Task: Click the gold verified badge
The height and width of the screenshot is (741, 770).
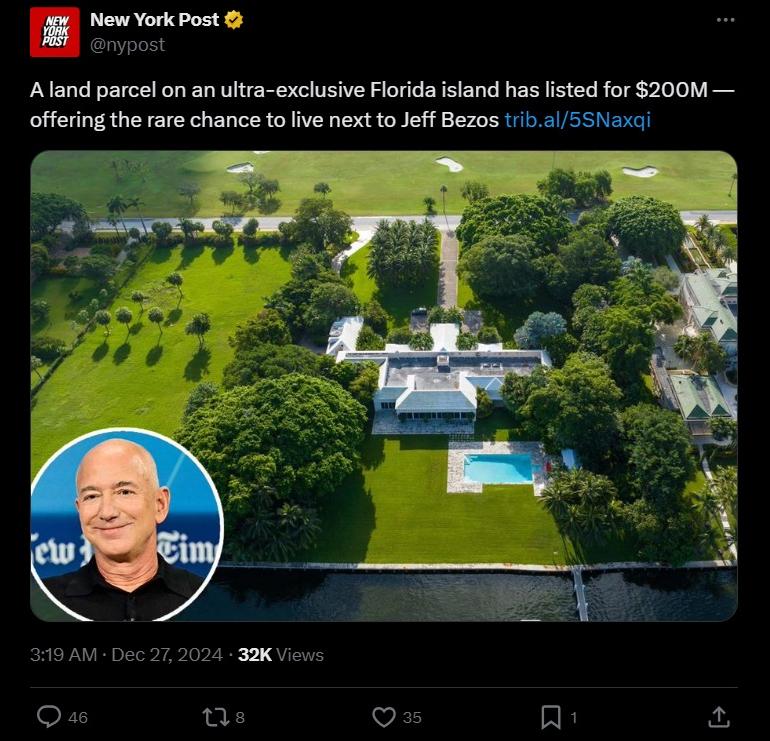Action: [233, 20]
